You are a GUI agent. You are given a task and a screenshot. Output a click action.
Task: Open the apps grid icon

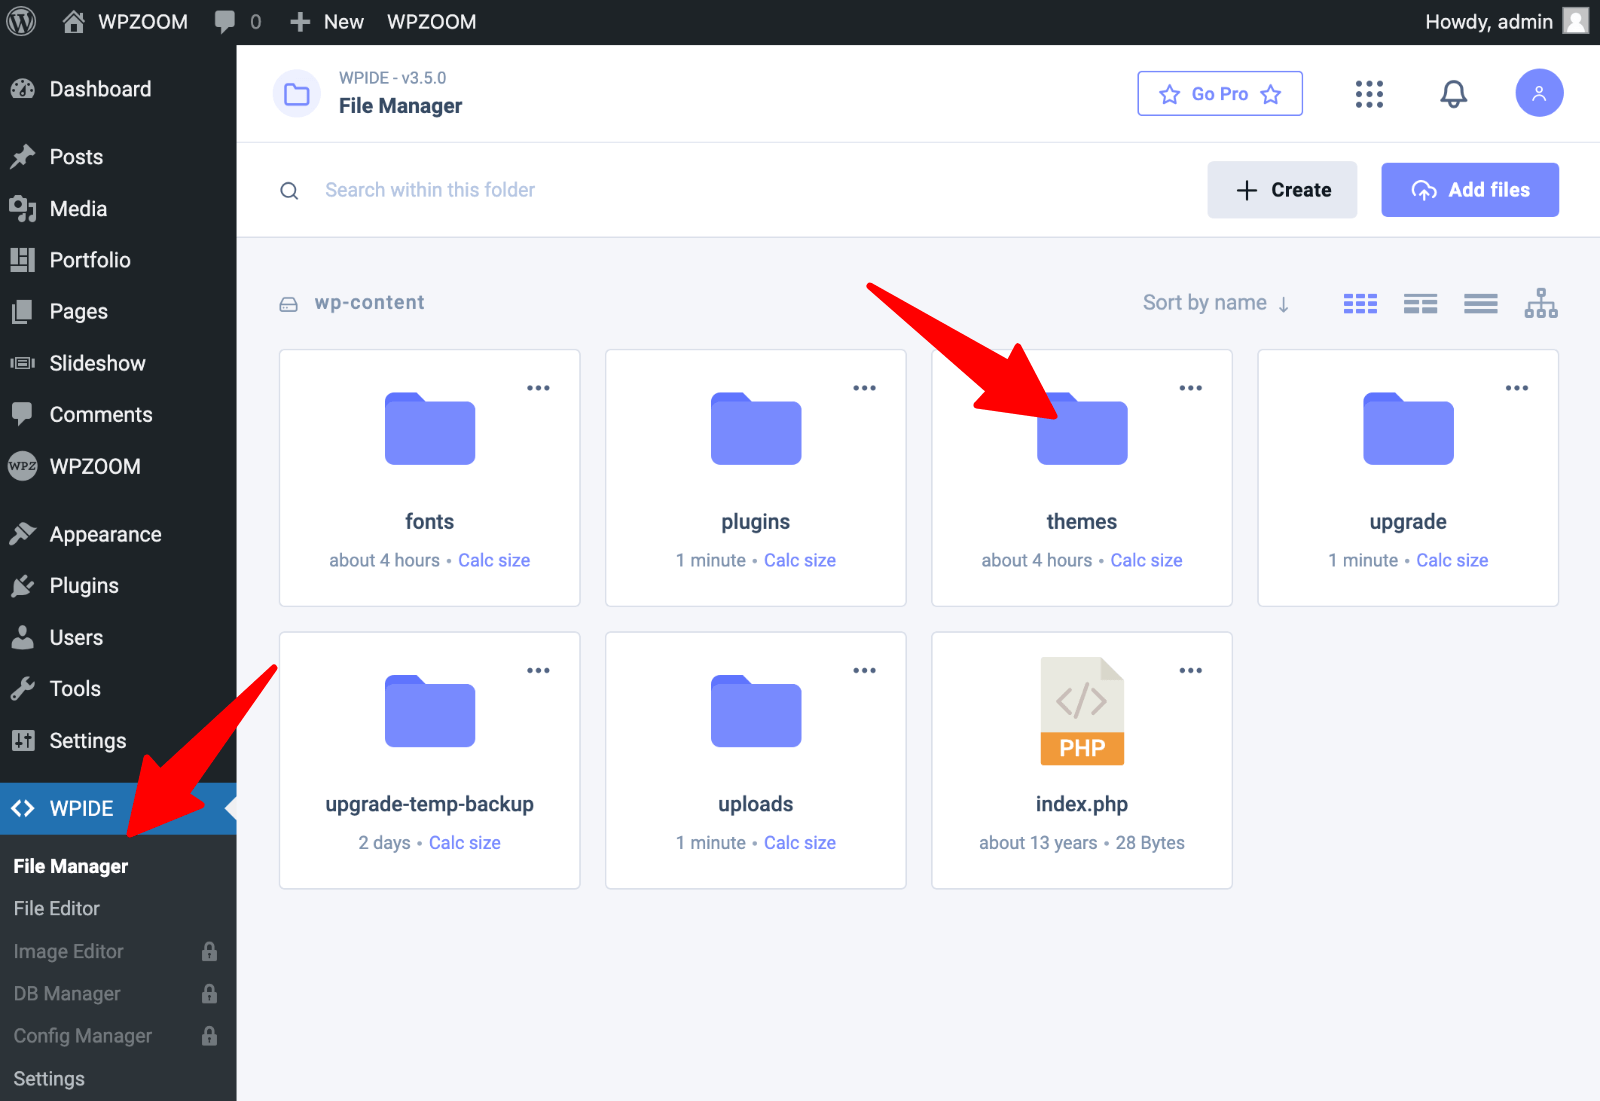pyautogui.click(x=1369, y=94)
